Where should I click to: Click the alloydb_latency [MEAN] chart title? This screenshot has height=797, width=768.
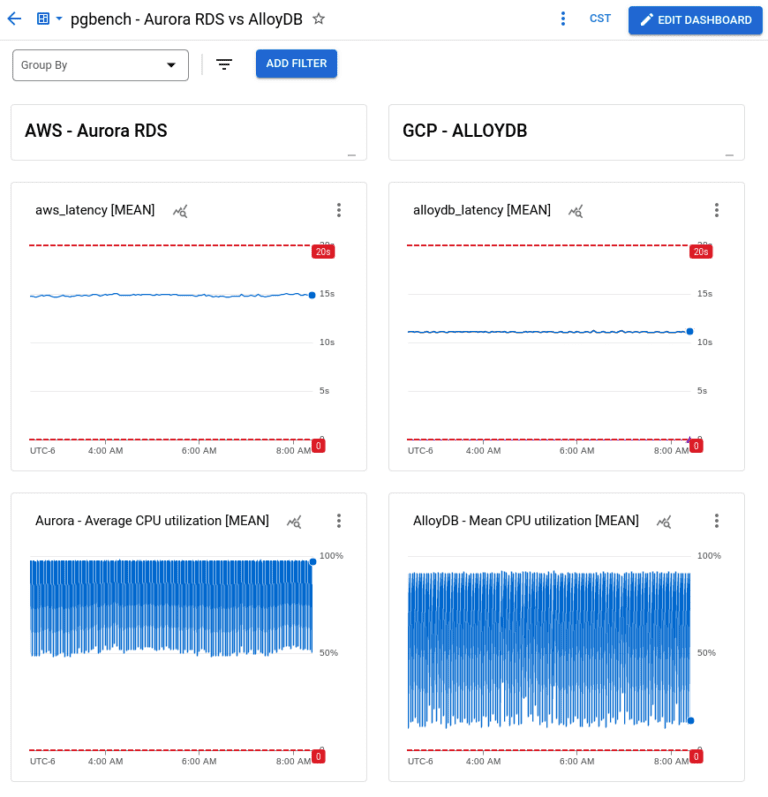coord(482,210)
